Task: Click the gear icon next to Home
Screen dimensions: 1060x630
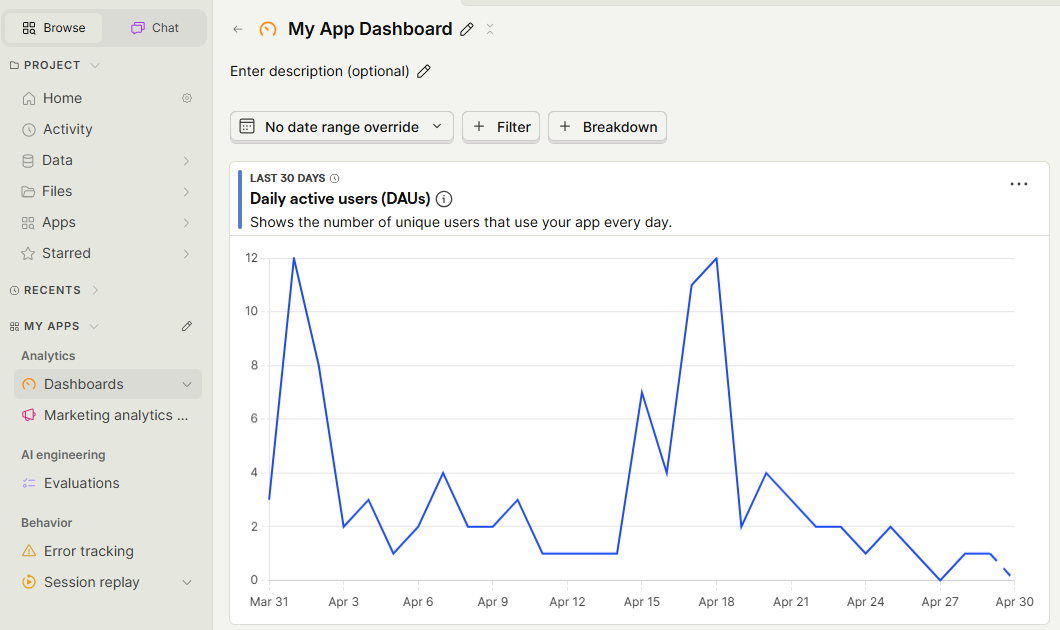Action: tap(187, 98)
